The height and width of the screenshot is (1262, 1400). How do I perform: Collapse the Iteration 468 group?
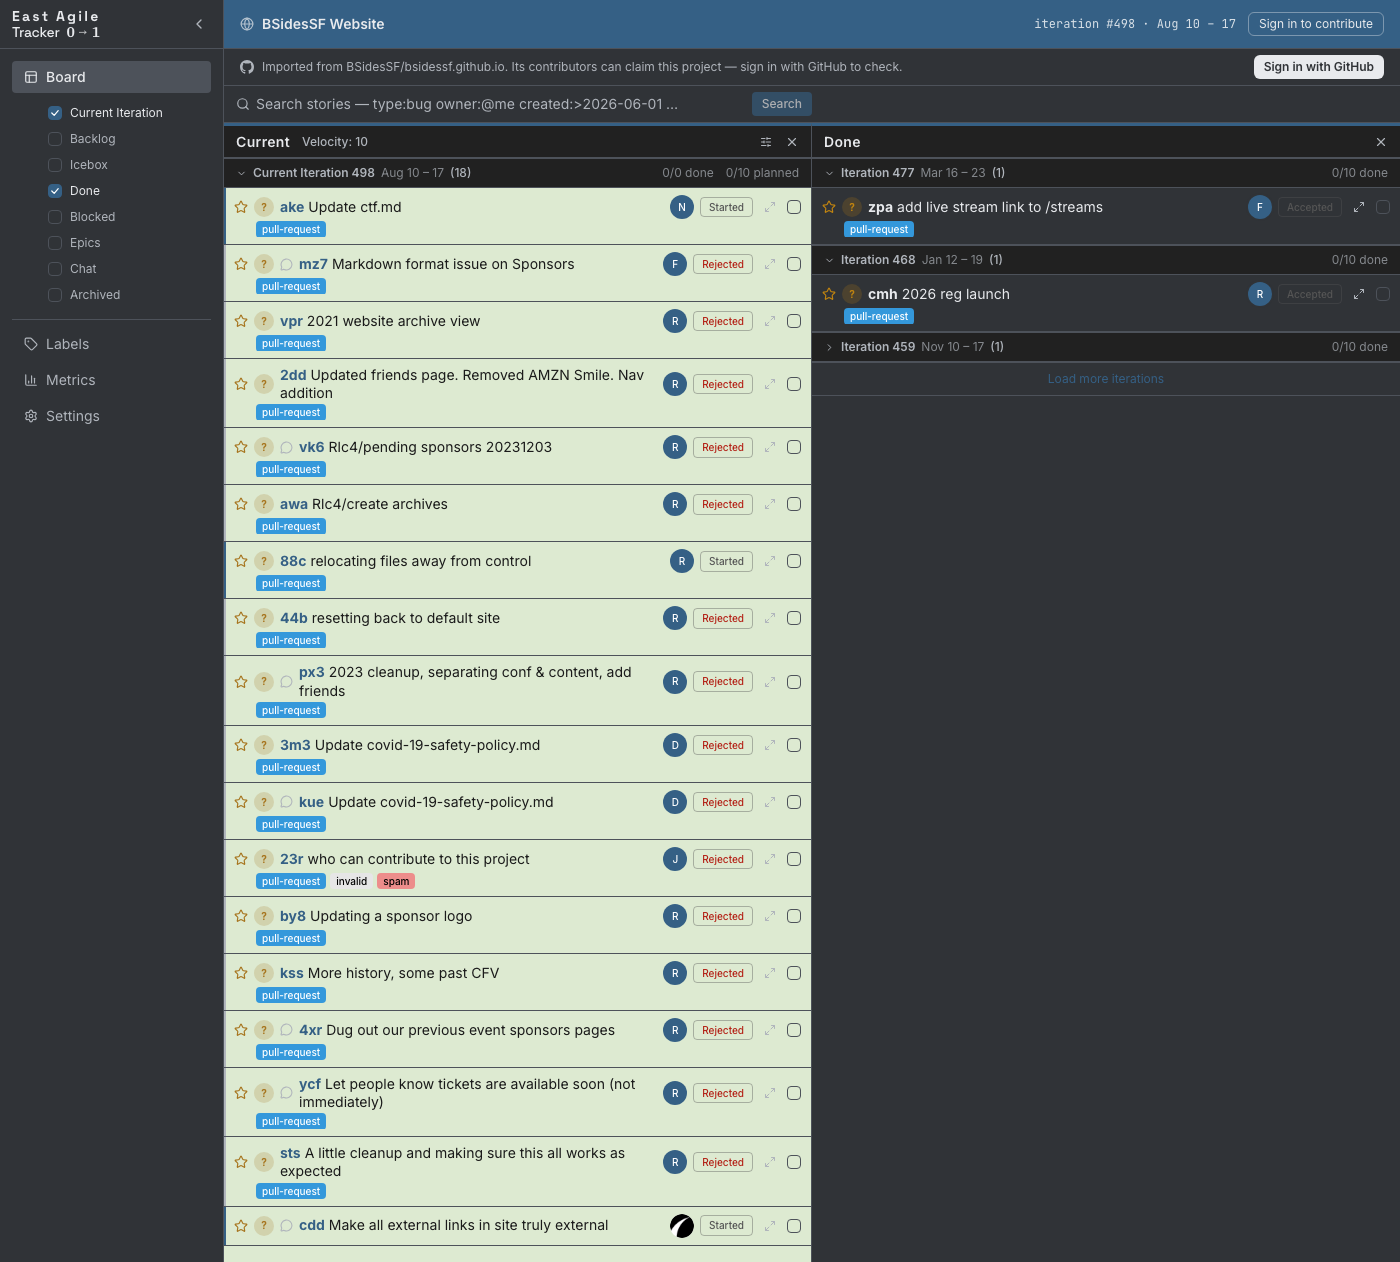(829, 260)
